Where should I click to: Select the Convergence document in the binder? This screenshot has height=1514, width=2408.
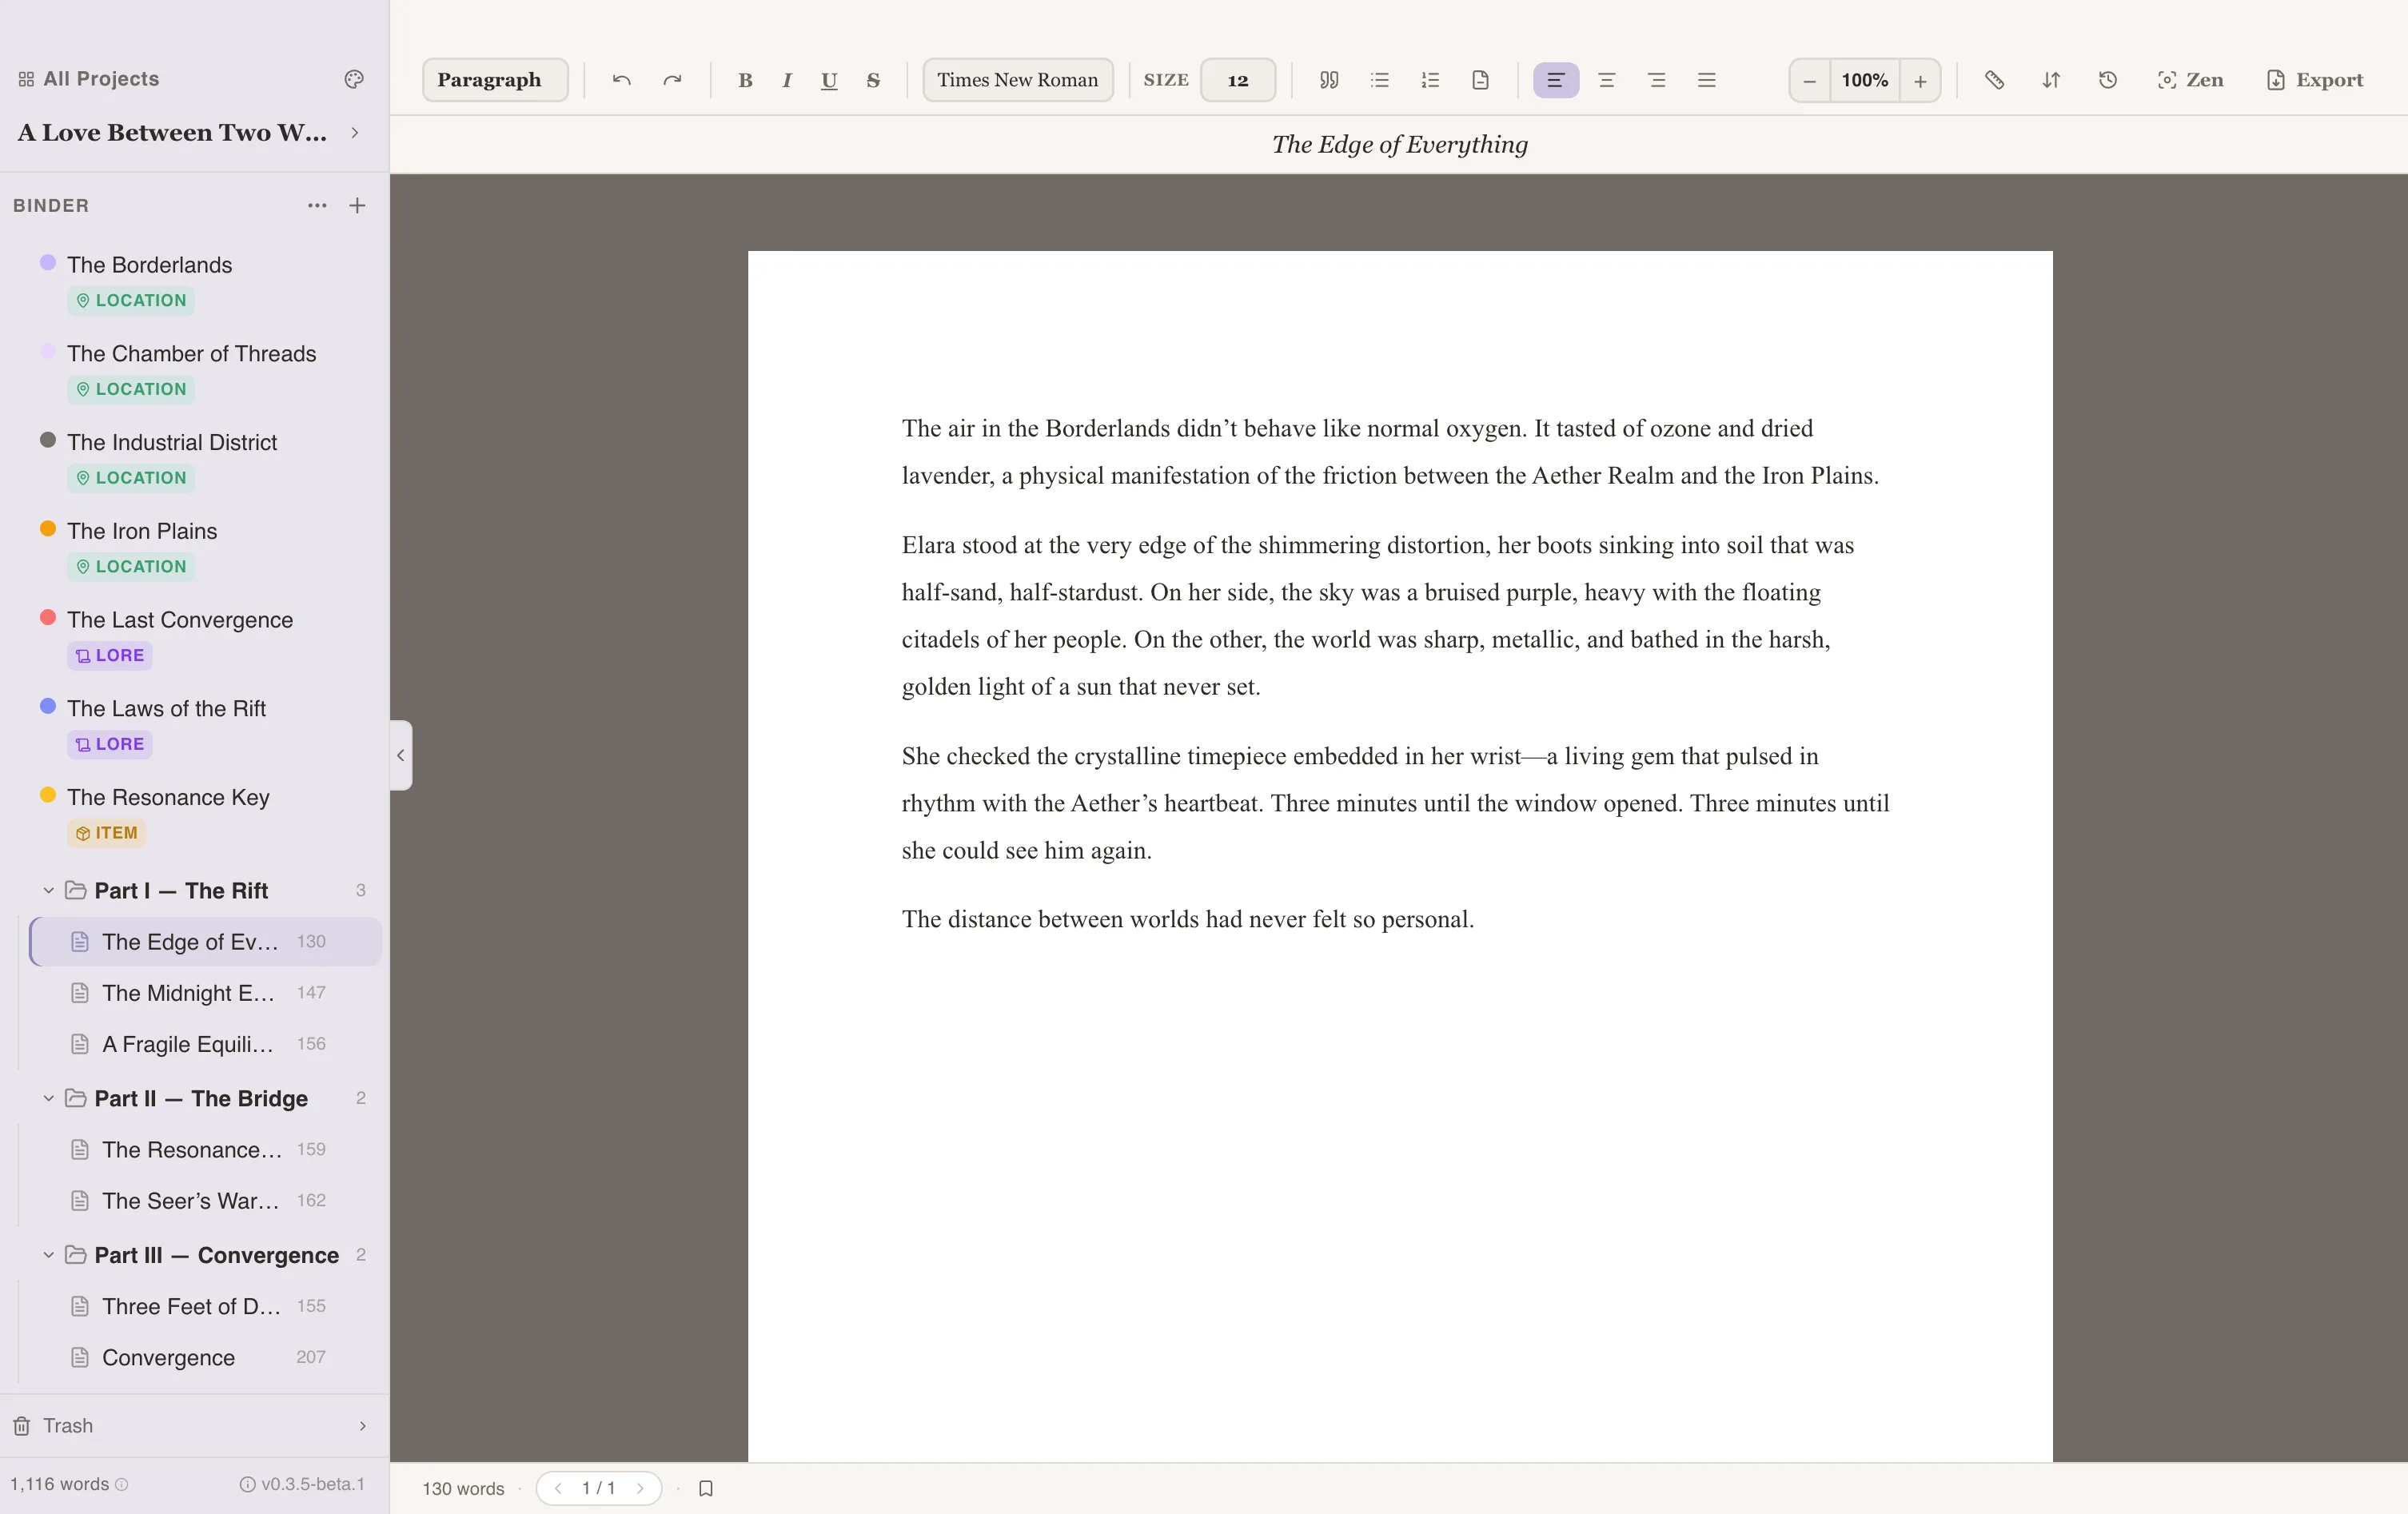coord(169,1357)
